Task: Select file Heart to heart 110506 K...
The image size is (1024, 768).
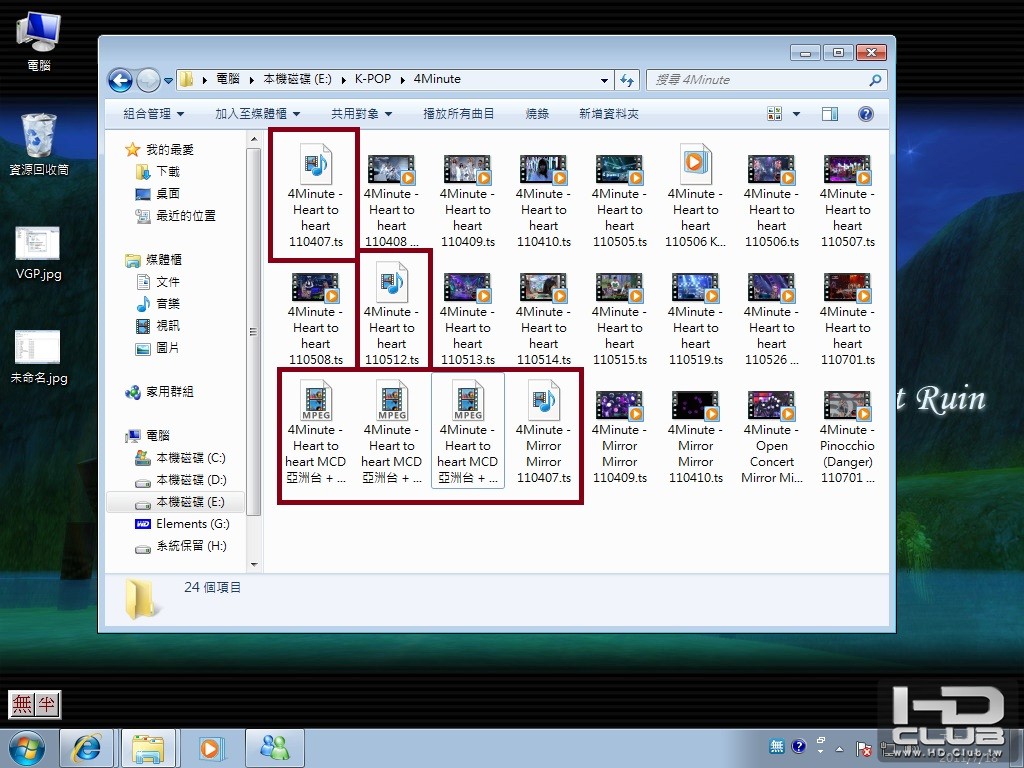Action: pos(696,195)
